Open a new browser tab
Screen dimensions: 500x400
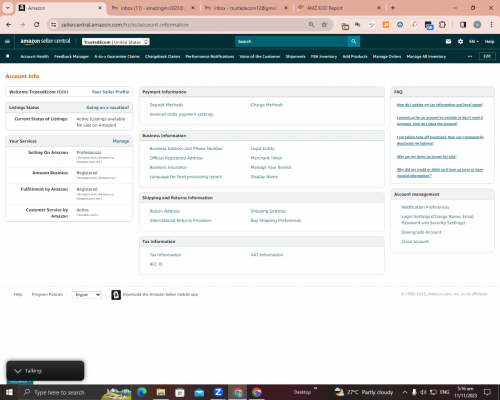coord(393,8)
